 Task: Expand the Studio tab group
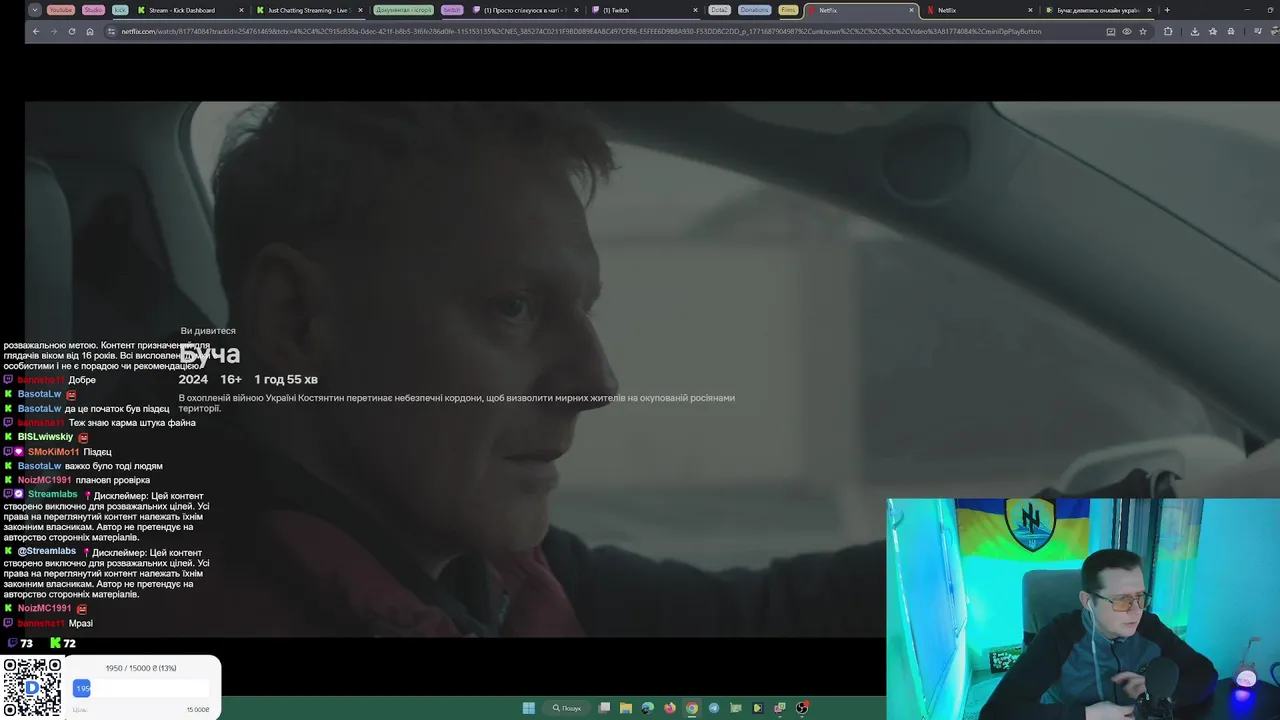93,10
